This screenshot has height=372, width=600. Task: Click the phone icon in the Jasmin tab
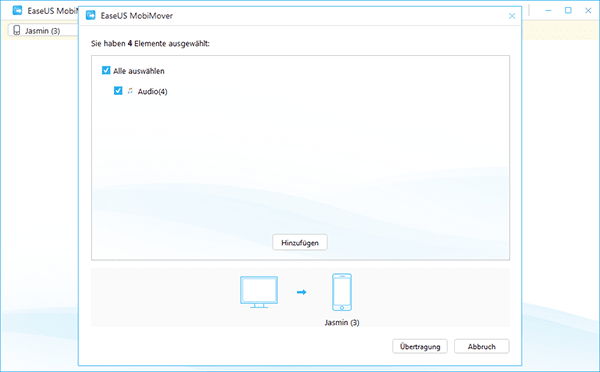click(x=16, y=30)
